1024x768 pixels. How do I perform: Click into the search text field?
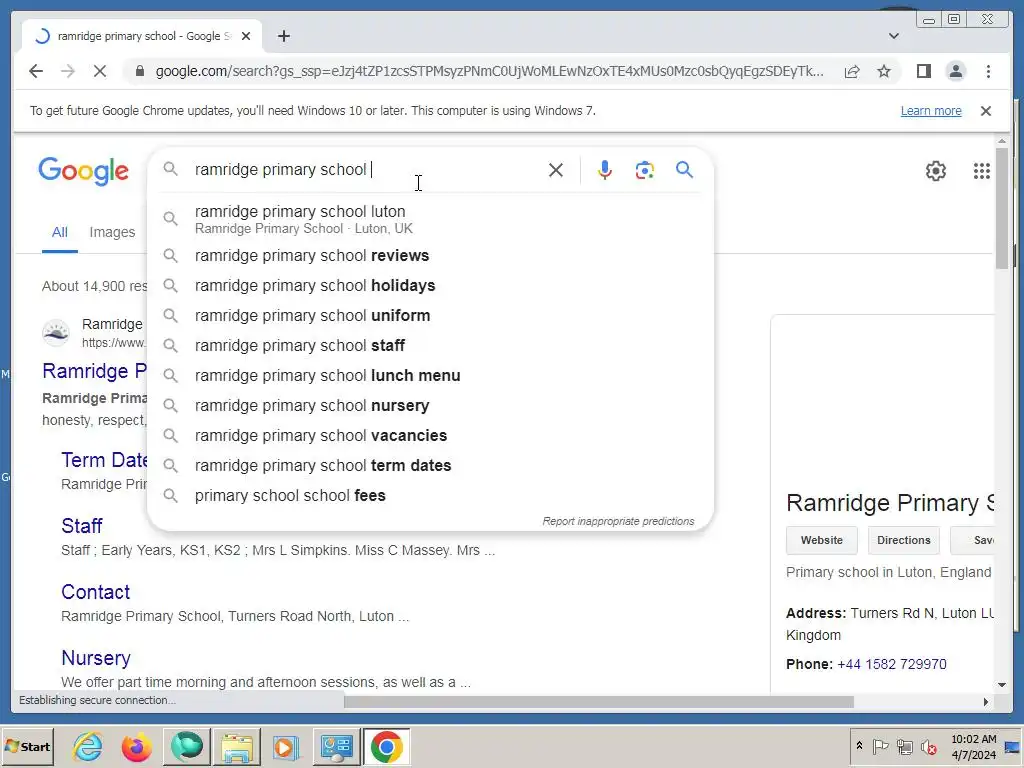coord(366,170)
